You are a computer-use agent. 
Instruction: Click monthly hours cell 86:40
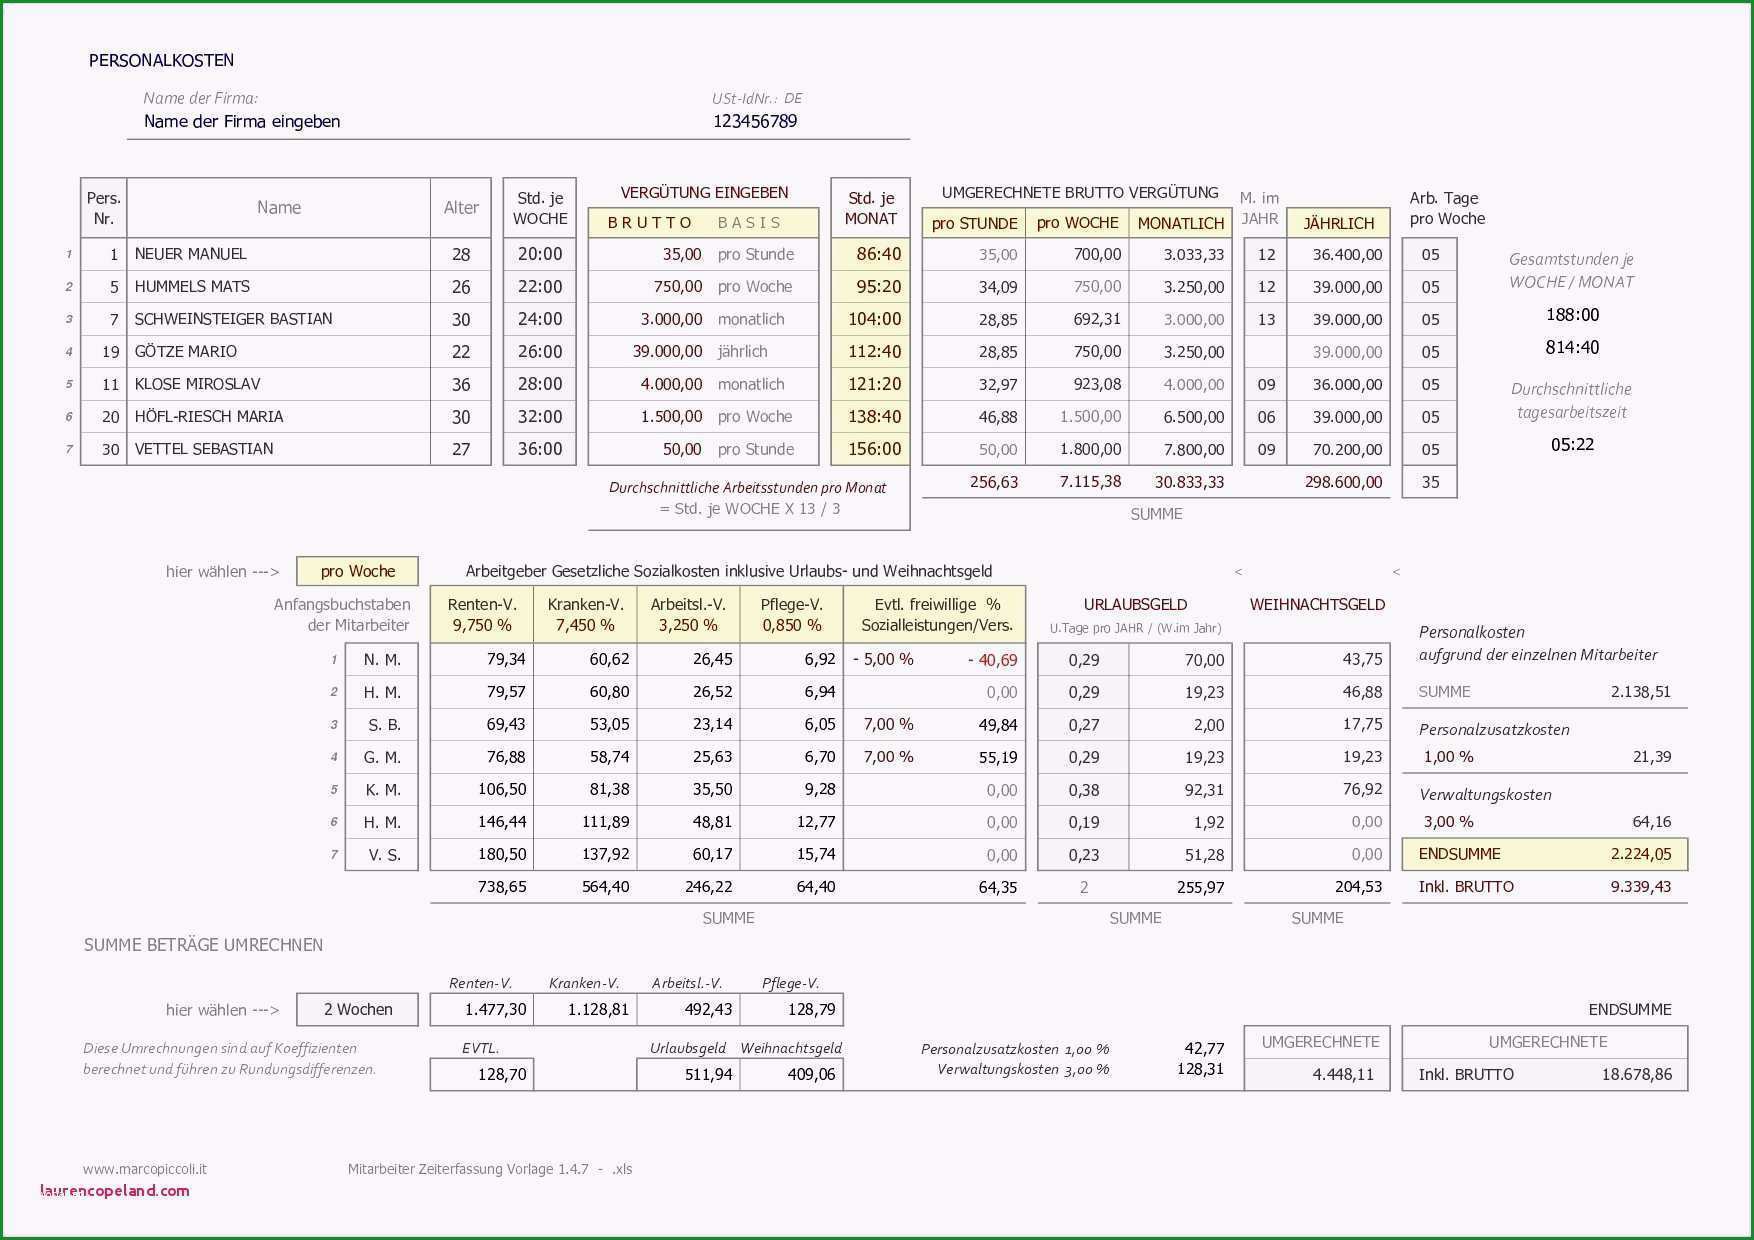[870, 254]
